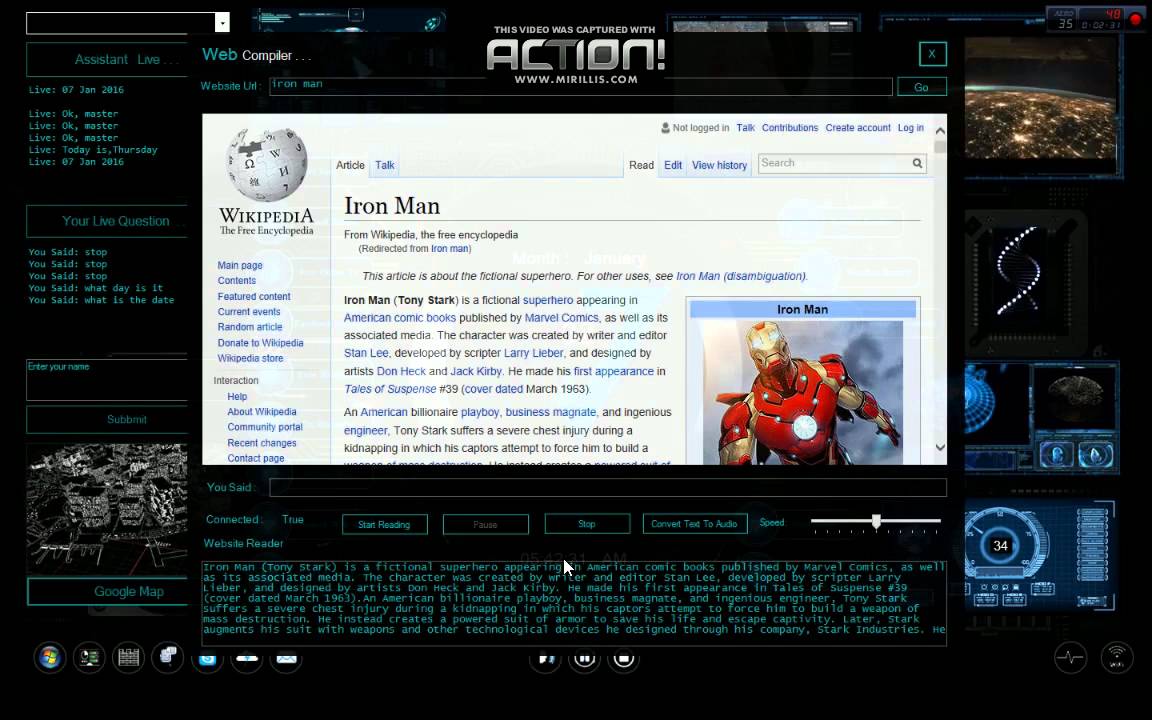Viewport: 1152px width, 720px height.
Task: Click the Stop reading button
Action: click(x=587, y=524)
